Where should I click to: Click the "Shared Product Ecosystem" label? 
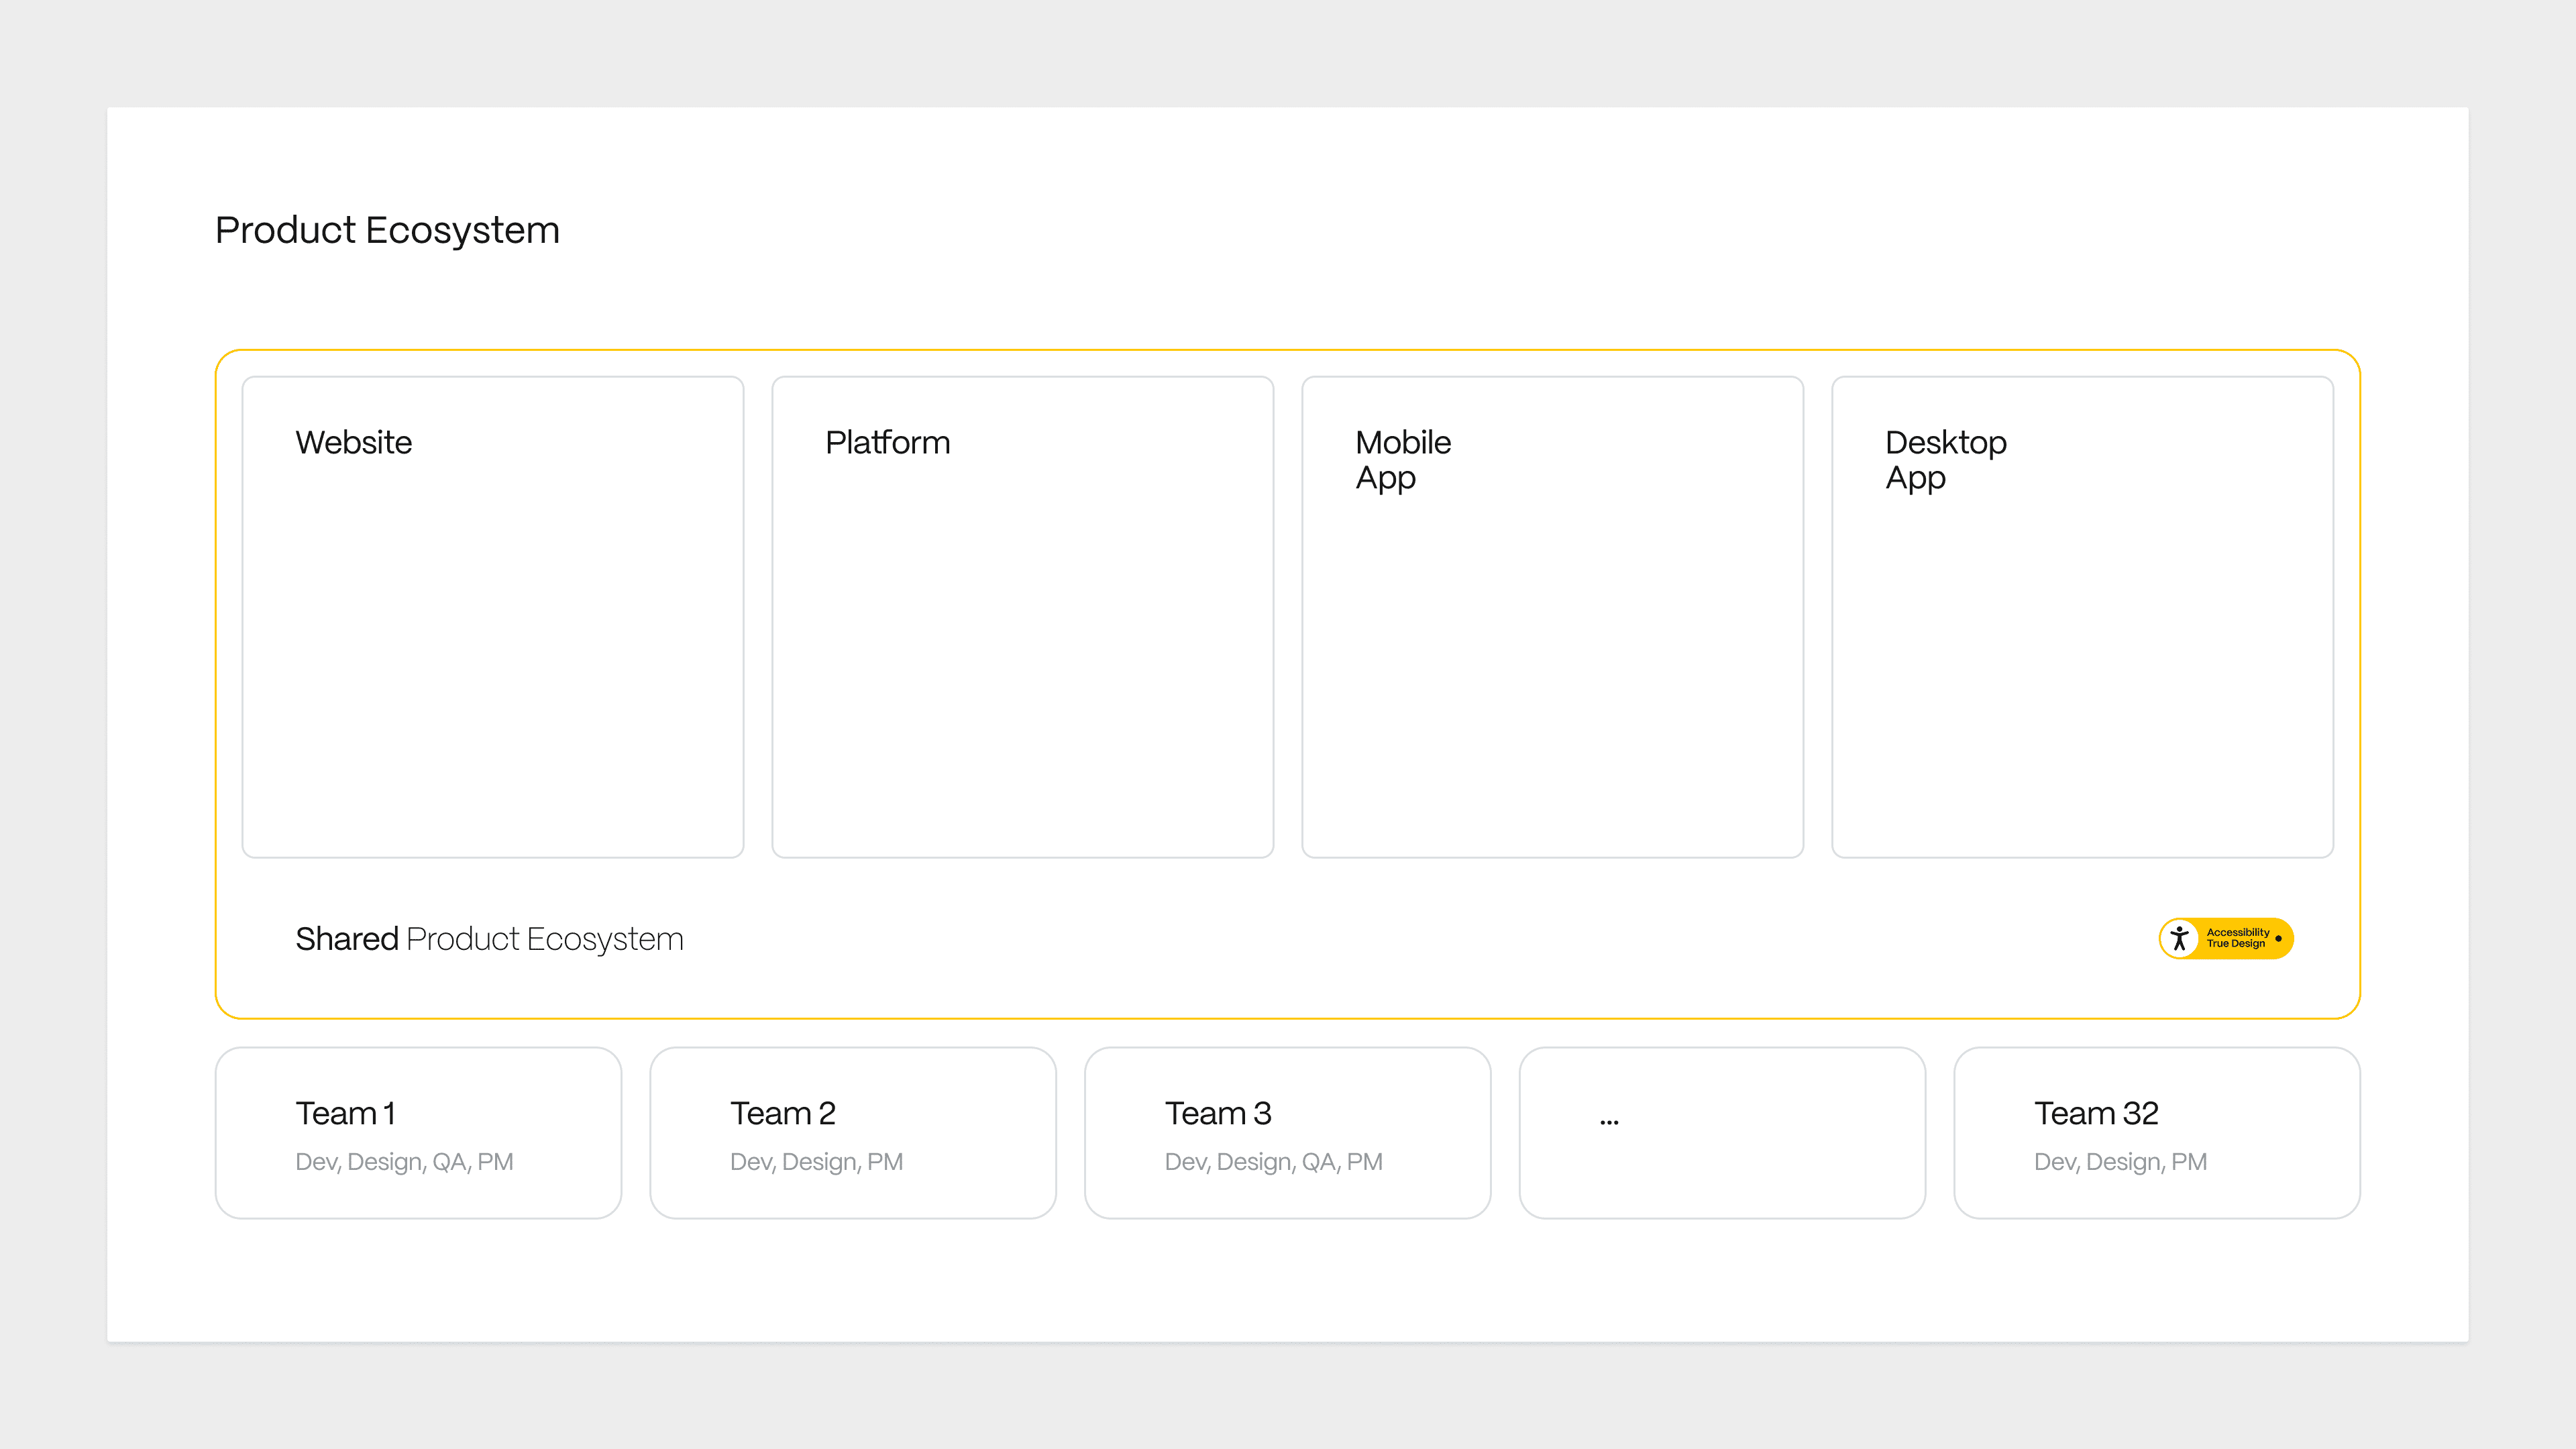(x=489, y=939)
